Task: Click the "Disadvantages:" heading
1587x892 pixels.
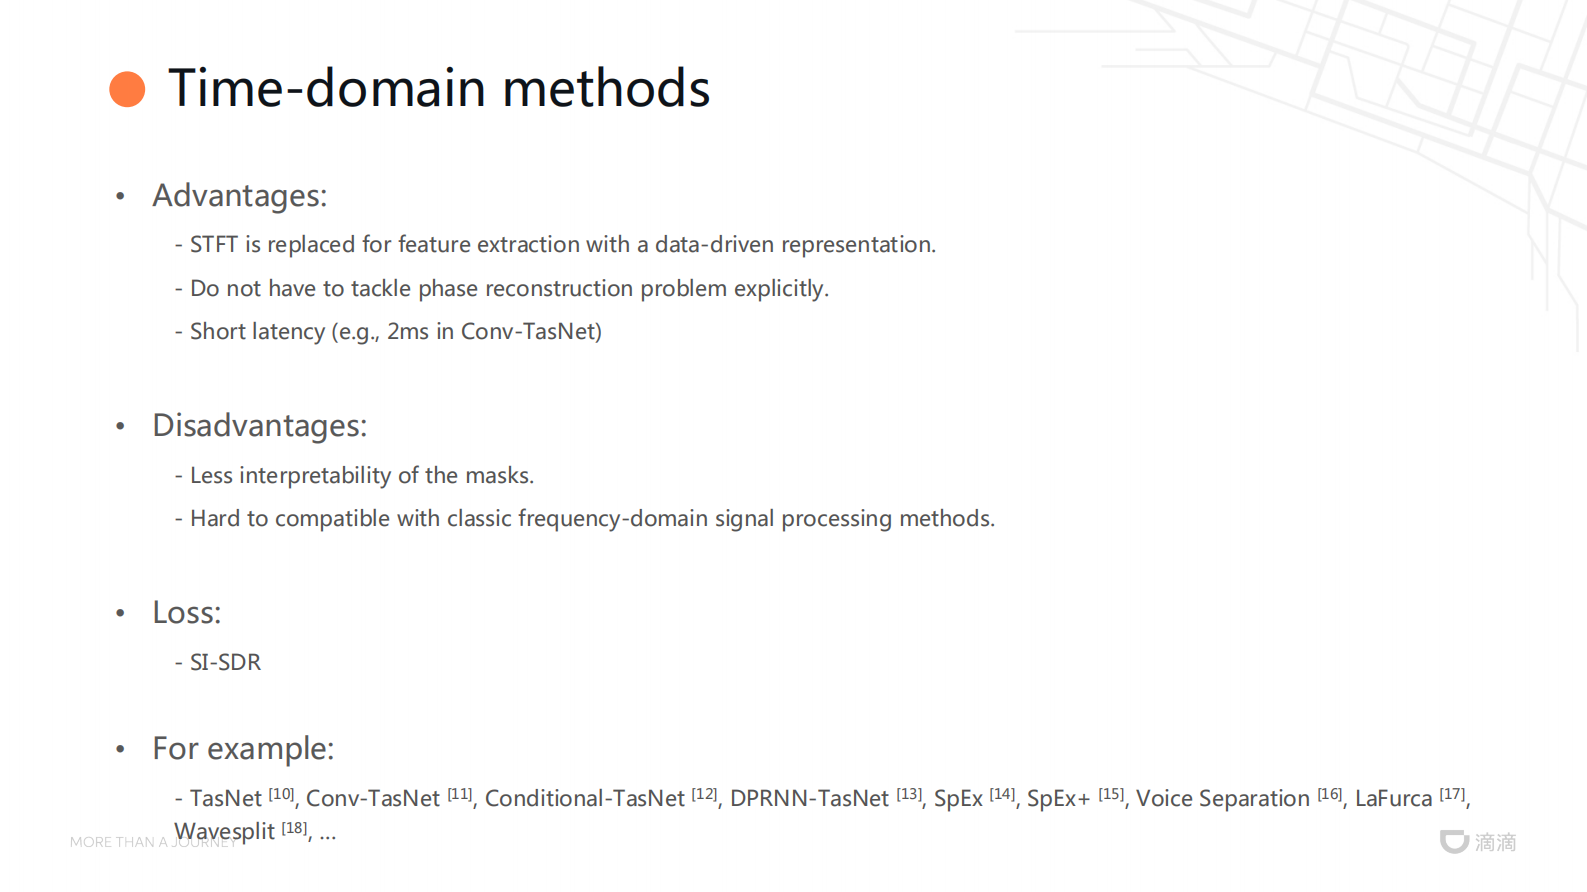Action: [259, 426]
